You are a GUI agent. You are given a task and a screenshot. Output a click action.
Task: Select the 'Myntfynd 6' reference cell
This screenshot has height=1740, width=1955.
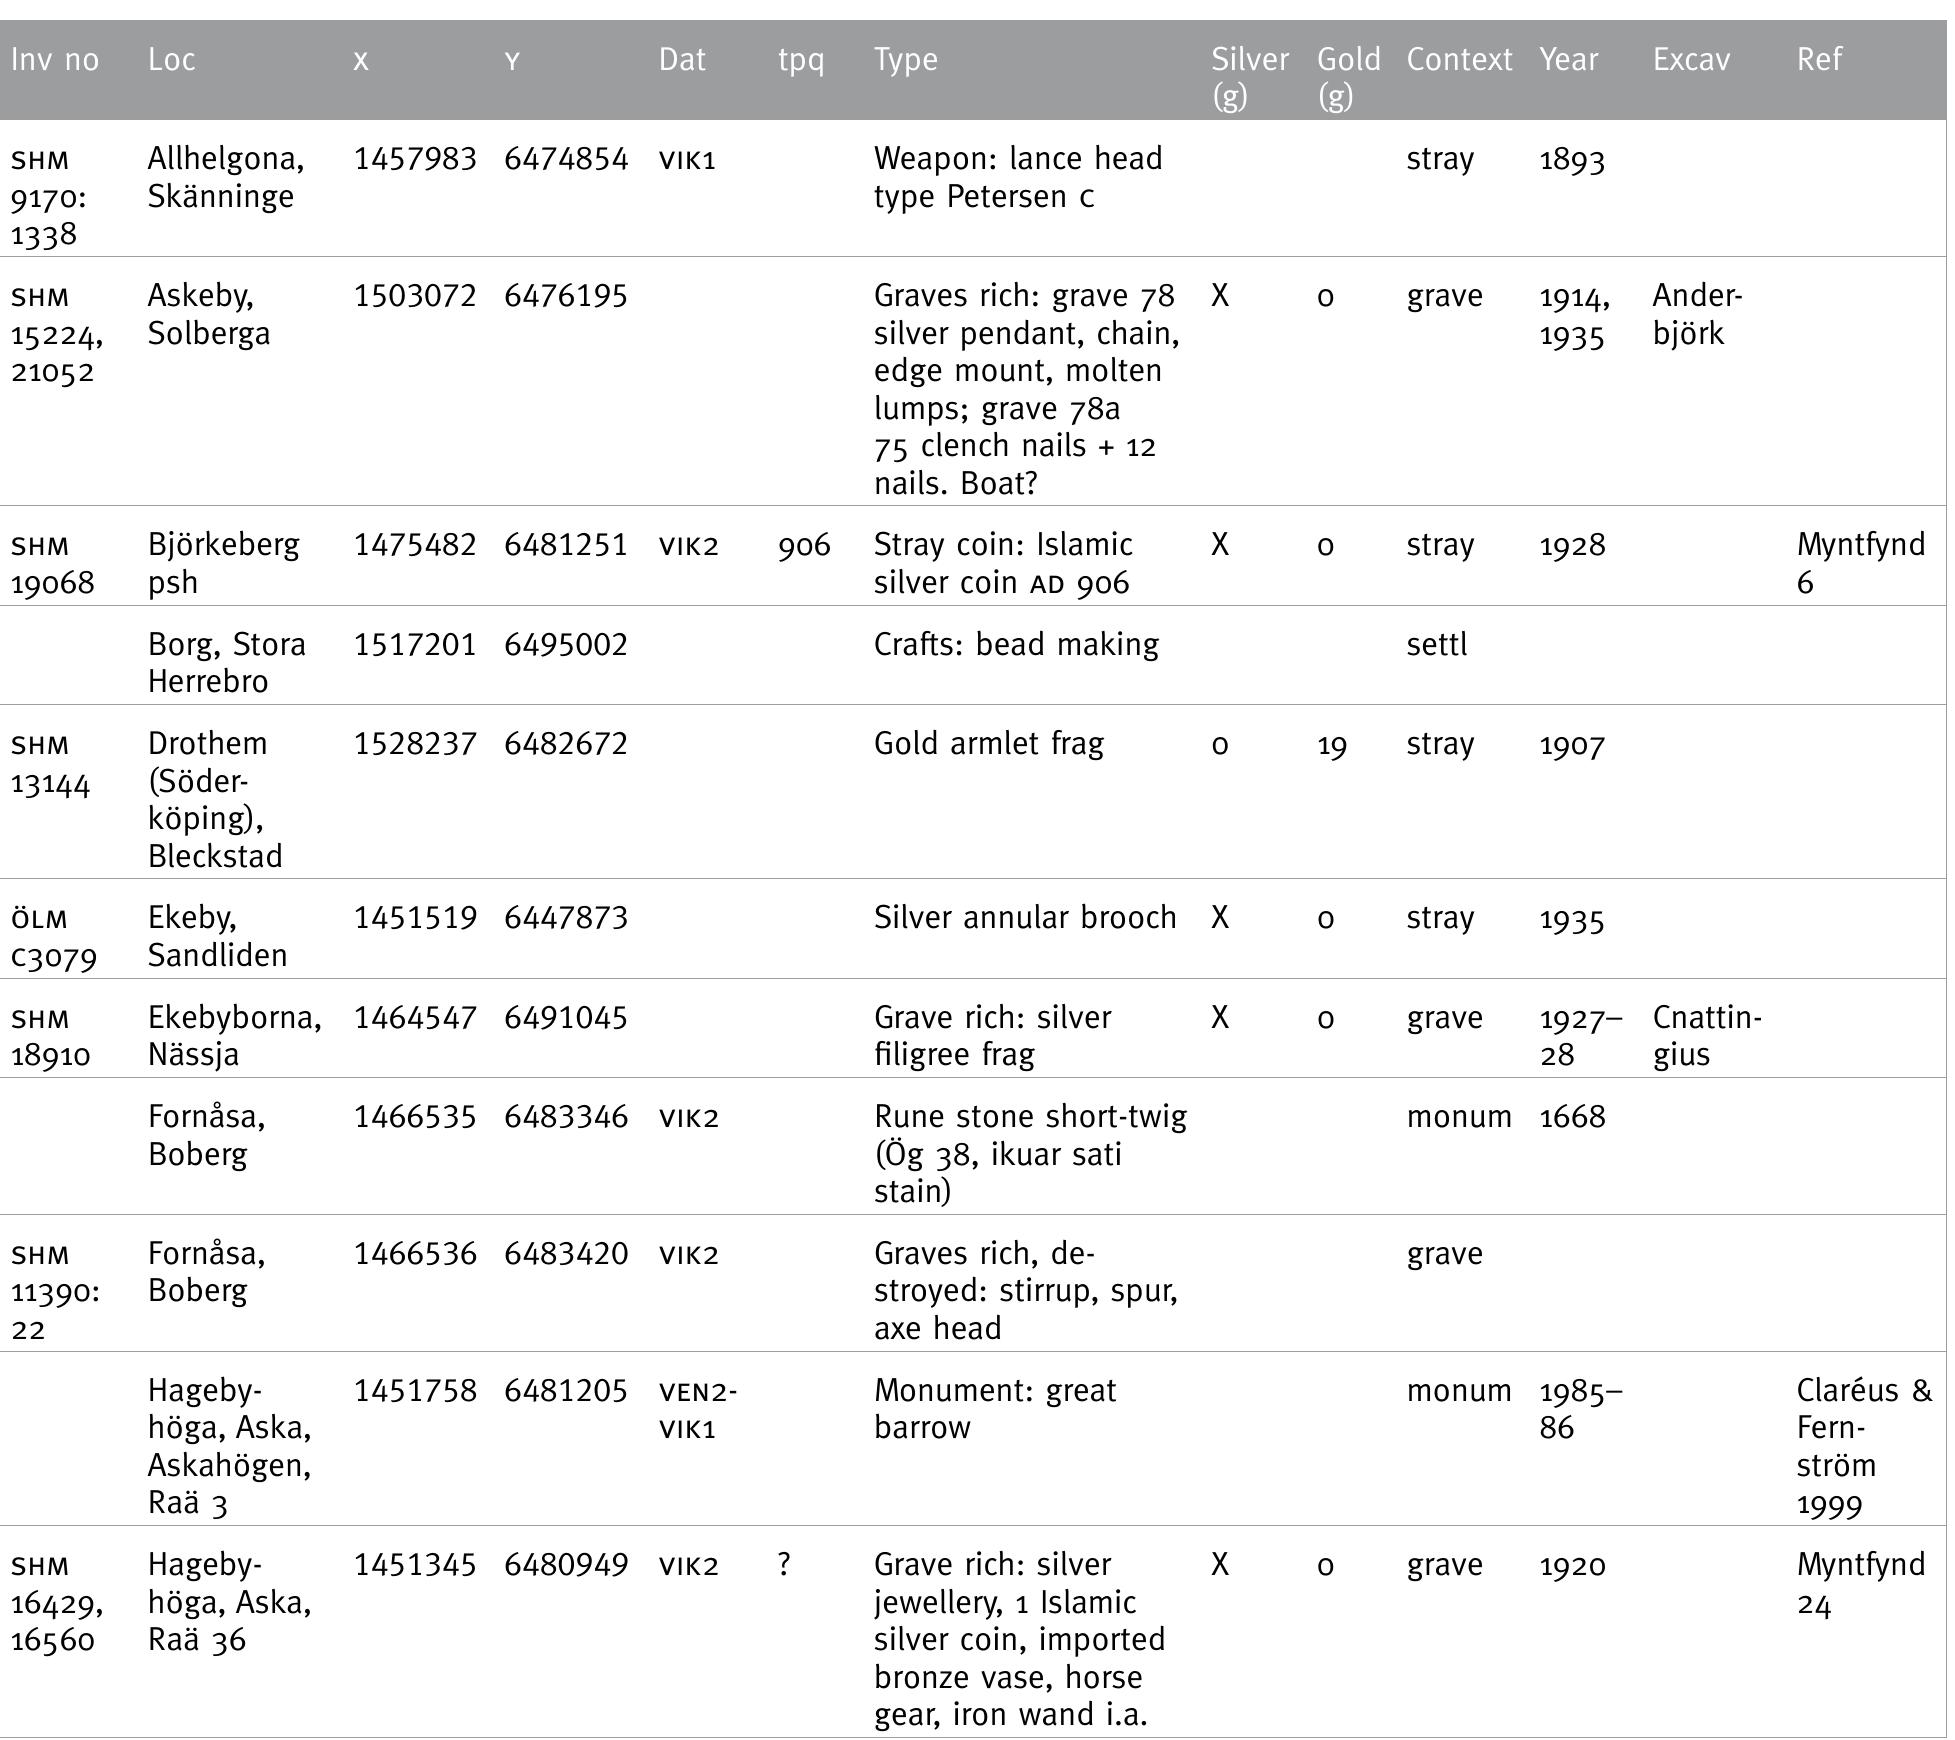click(x=1859, y=563)
